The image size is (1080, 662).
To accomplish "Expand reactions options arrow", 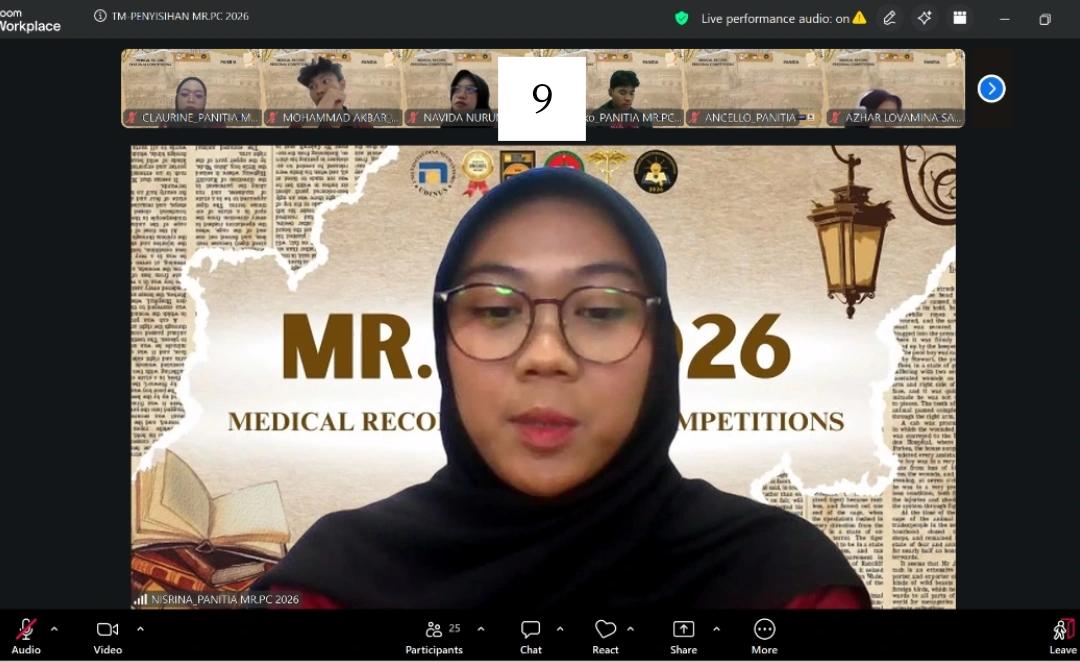I will 630,629.
